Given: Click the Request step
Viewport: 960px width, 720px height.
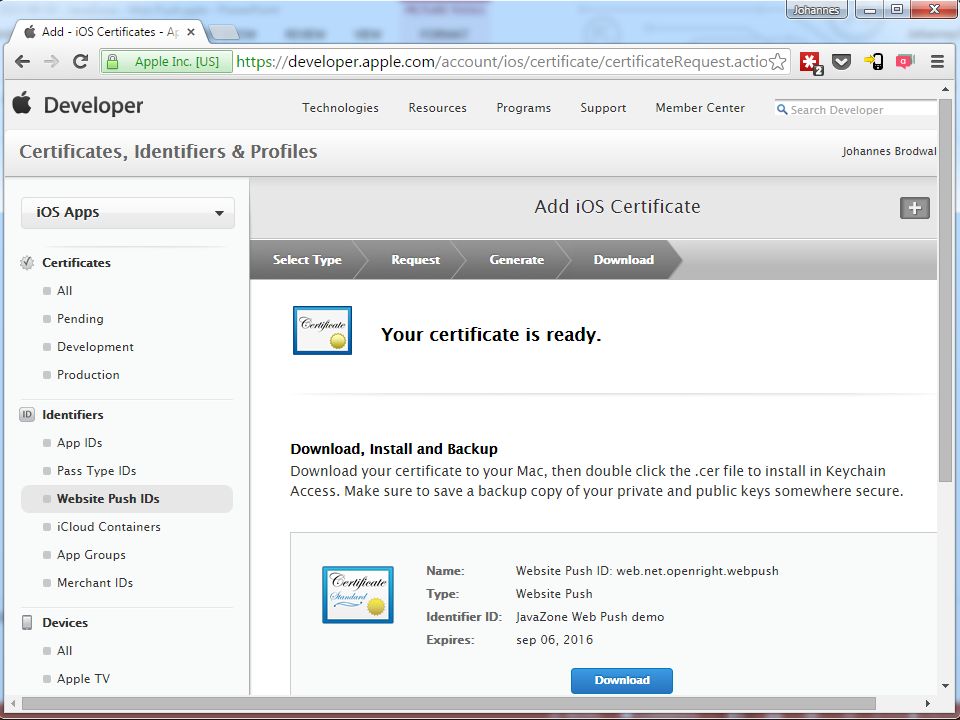Looking at the screenshot, I should coord(415,260).
